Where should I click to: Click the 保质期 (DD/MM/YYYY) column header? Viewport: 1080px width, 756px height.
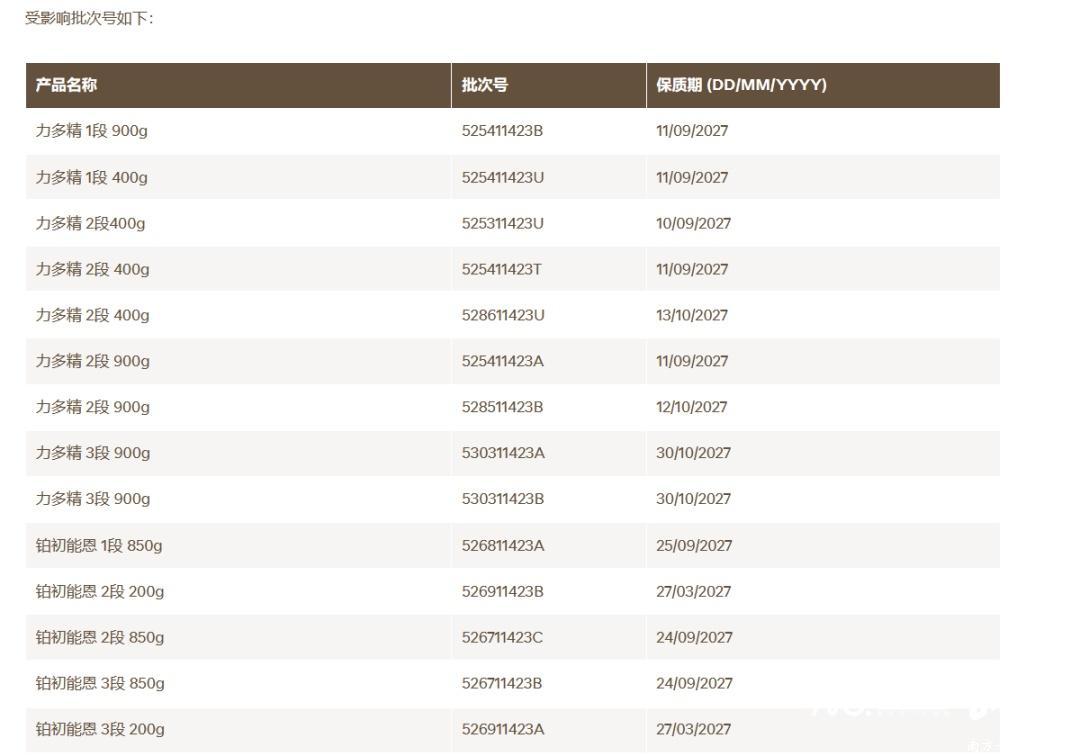click(x=741, y=85)
